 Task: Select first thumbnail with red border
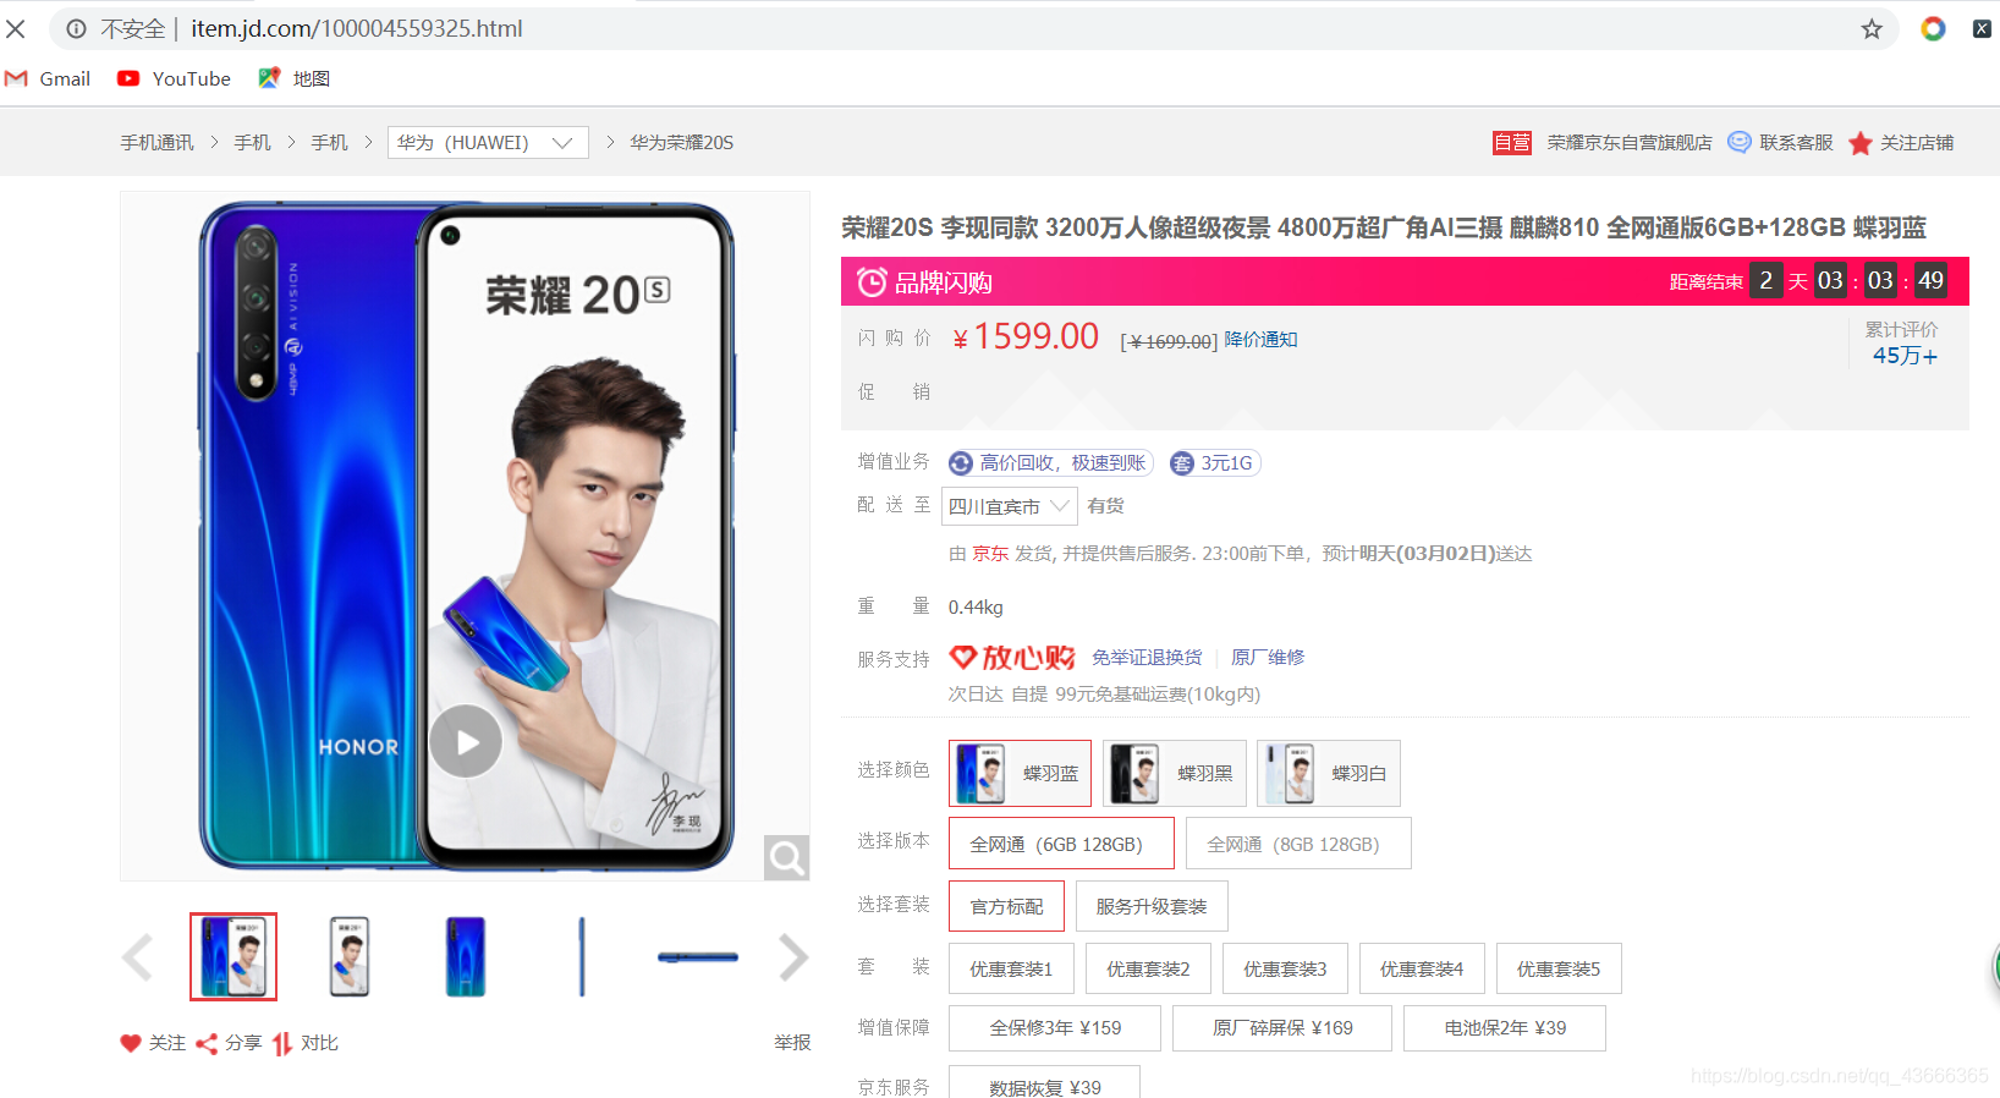(233, 957)
